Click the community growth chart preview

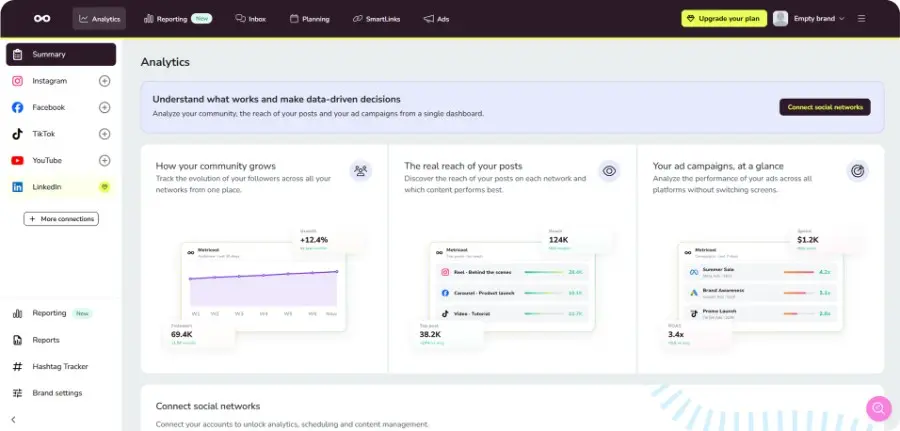pyautogui.click(x=263, y=287)
